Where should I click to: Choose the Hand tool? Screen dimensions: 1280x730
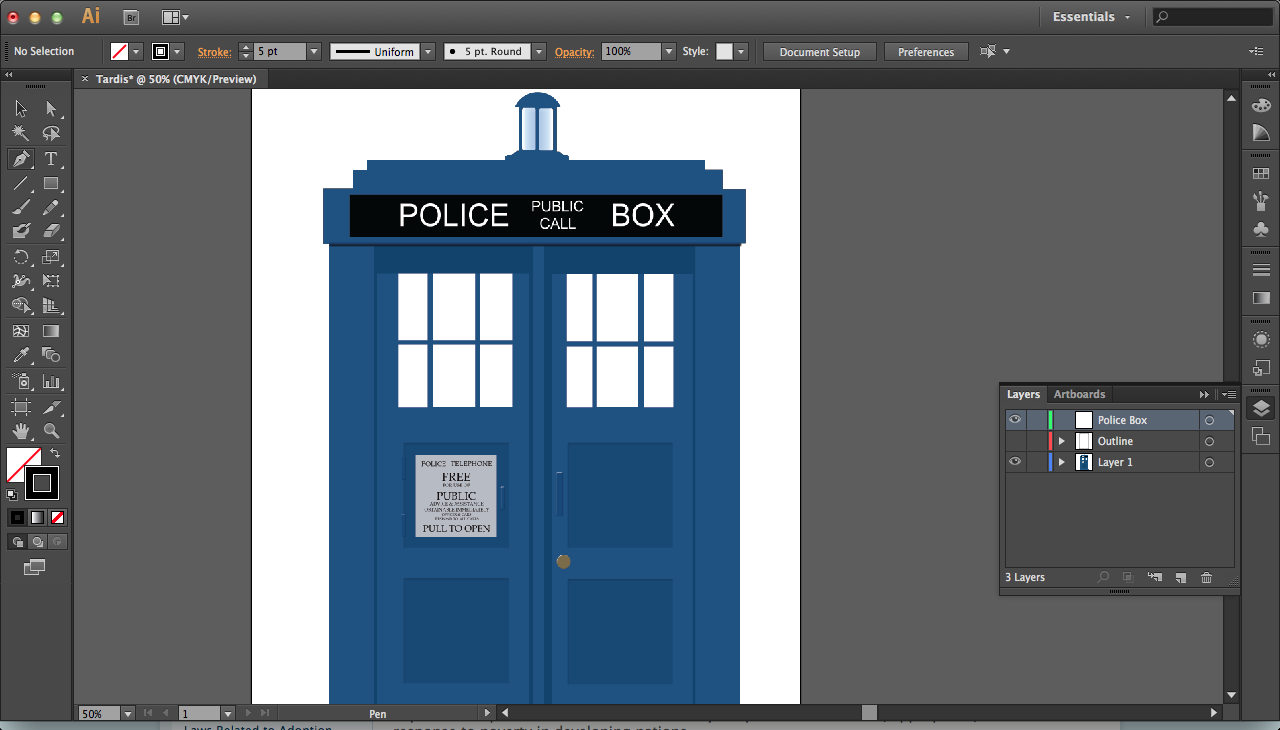pos(21,431)
